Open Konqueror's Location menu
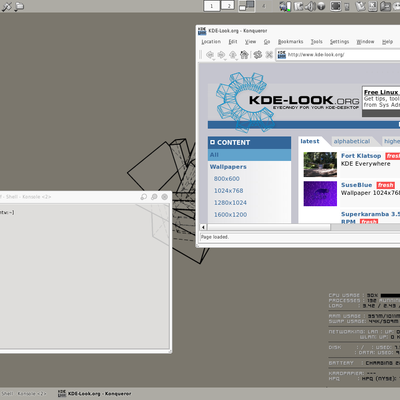 [211, 42]
